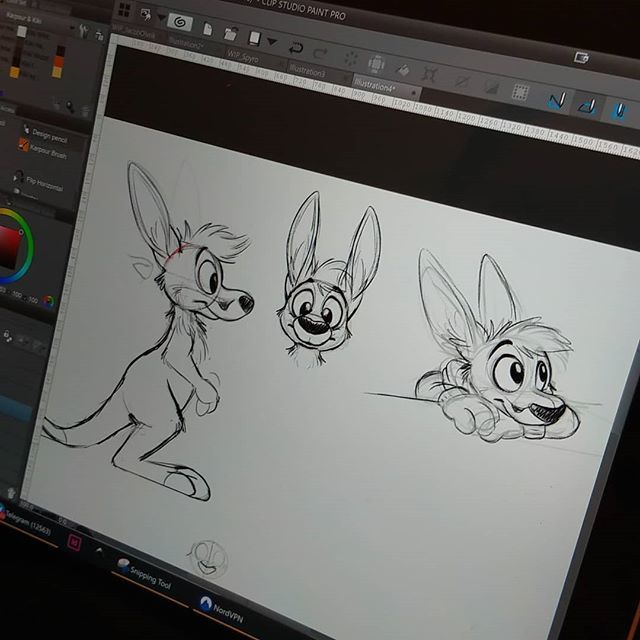Click the eyedropper icon below the color set
Image resolution: width=640 pixels, height=640 pixels.
pos(70,107)
